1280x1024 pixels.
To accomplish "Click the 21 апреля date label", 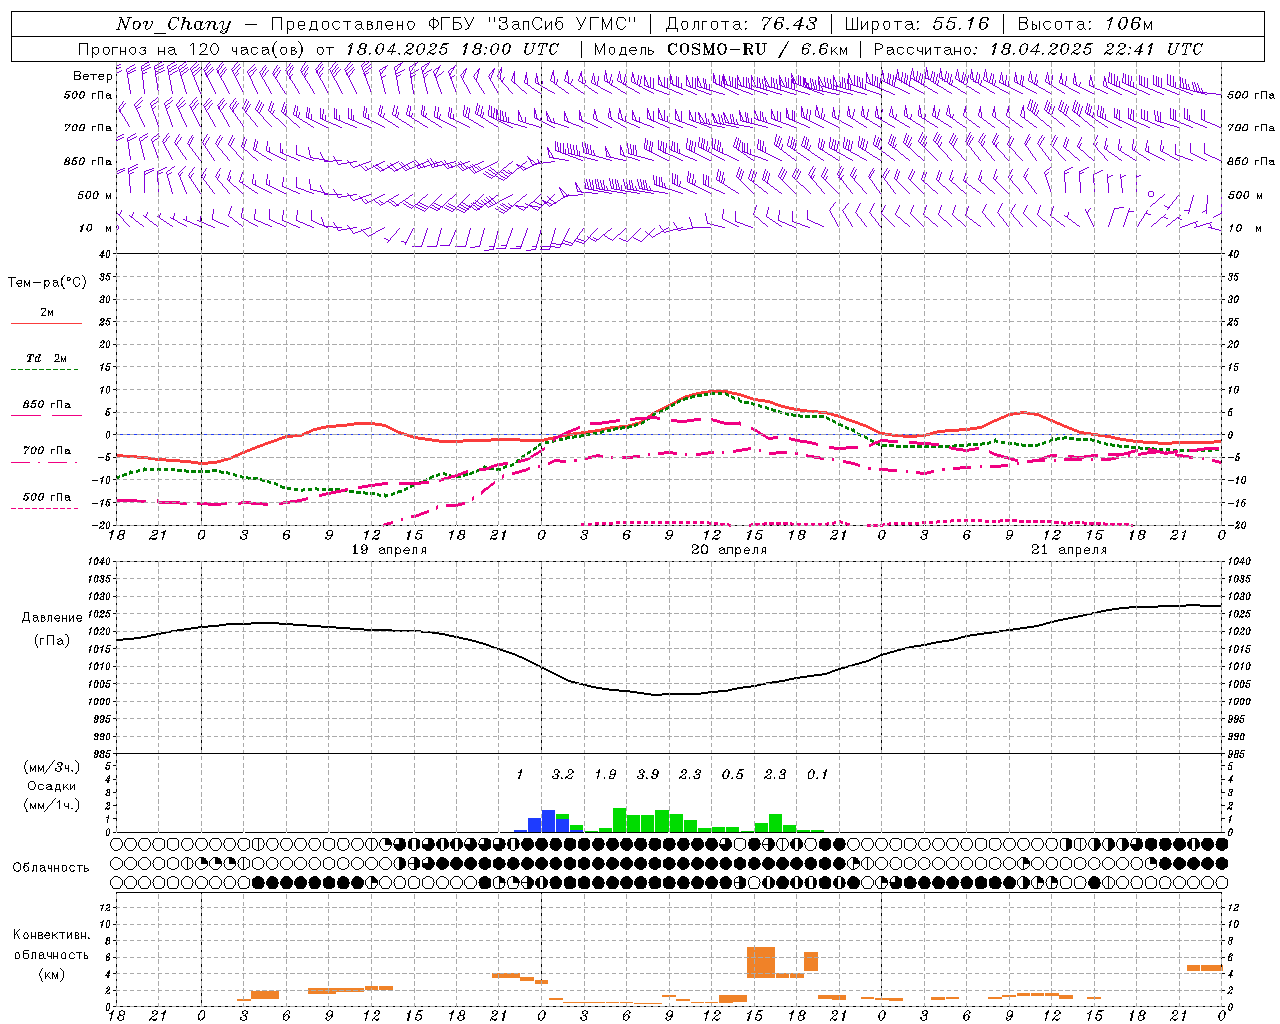I will point(1069,550).
